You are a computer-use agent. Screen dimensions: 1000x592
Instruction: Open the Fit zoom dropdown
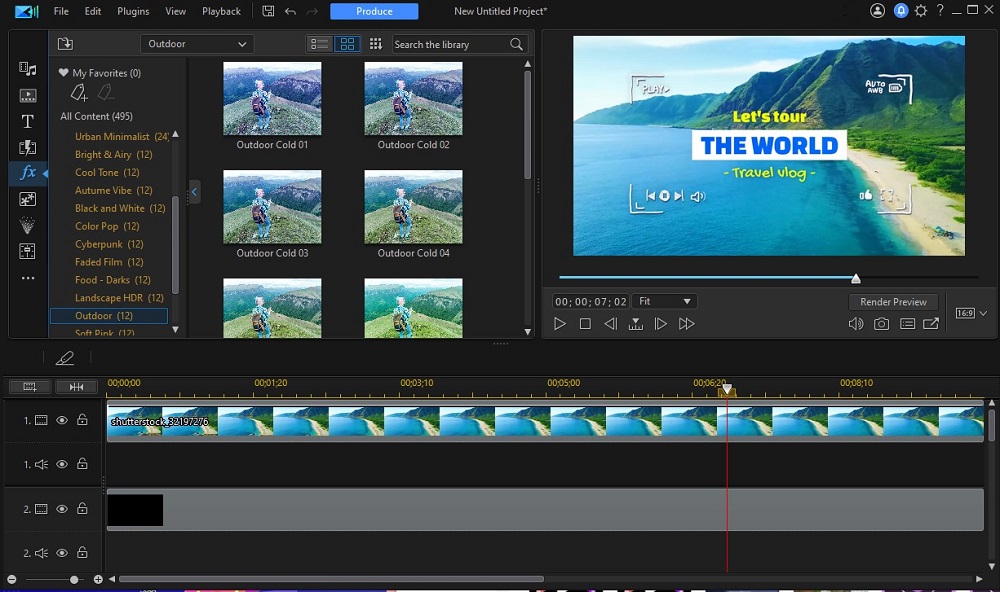[665, 301]
